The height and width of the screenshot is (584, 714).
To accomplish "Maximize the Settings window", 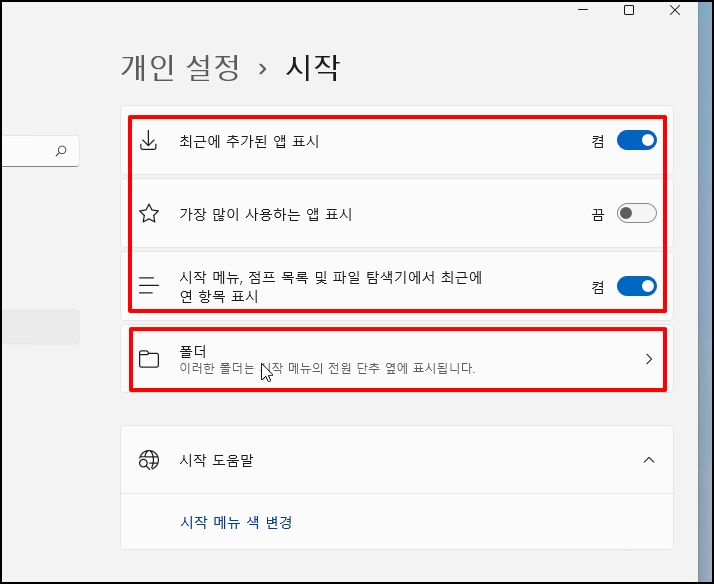I will [x=629, y=10].
